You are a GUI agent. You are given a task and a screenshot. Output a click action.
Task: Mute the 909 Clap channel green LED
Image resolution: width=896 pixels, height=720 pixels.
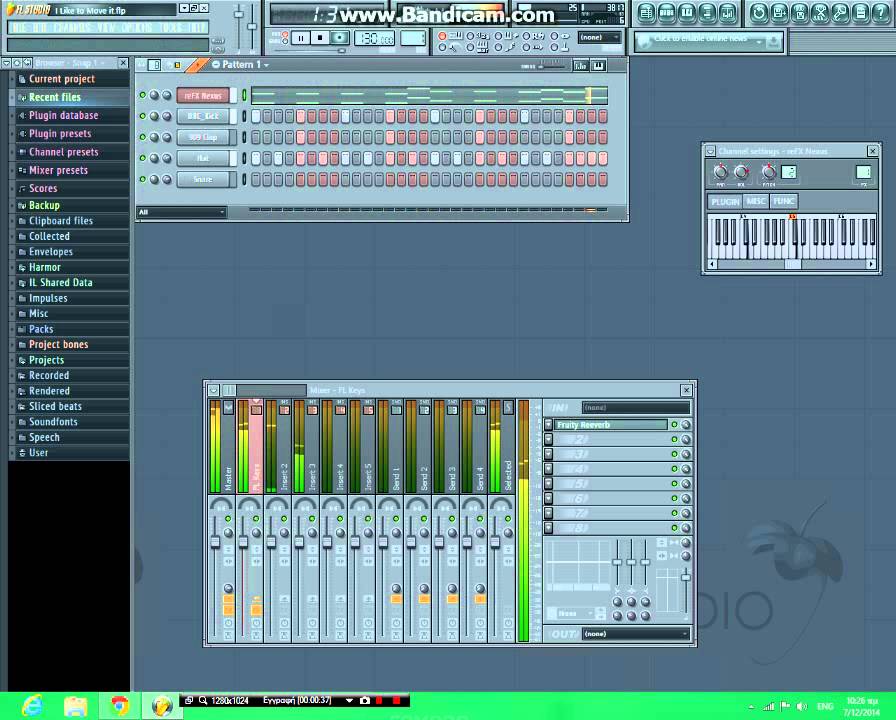pos(143,137)
